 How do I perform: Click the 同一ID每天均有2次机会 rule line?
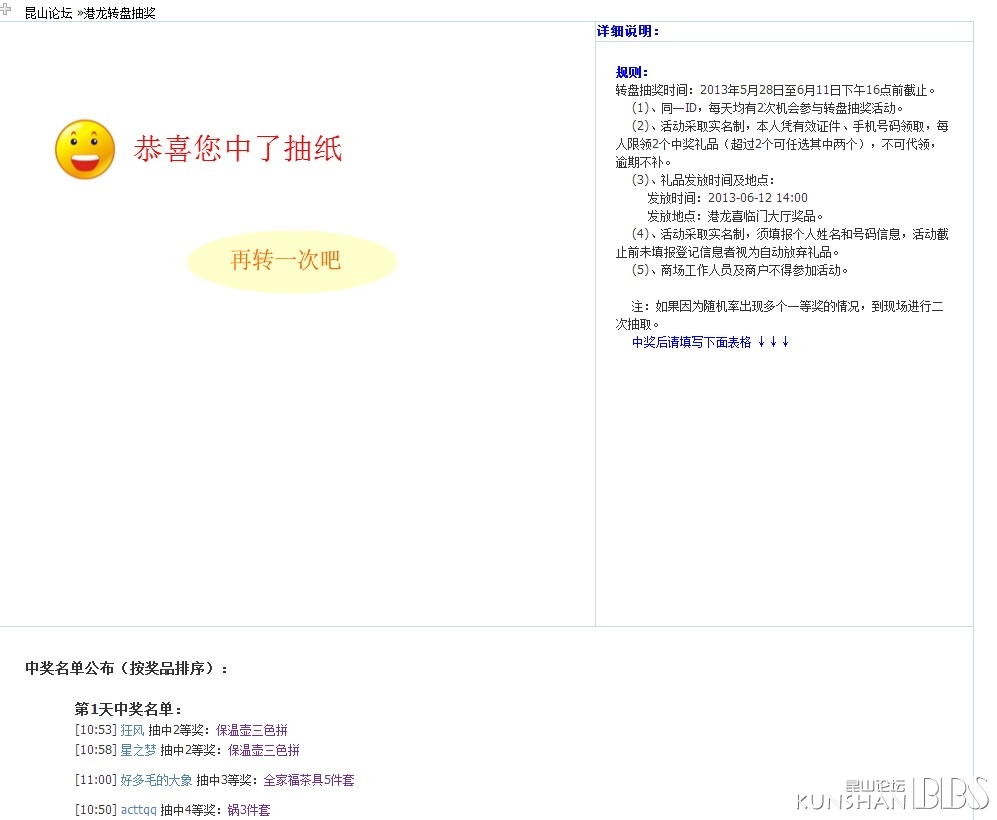pyautogui.click(x=767, y=108)
